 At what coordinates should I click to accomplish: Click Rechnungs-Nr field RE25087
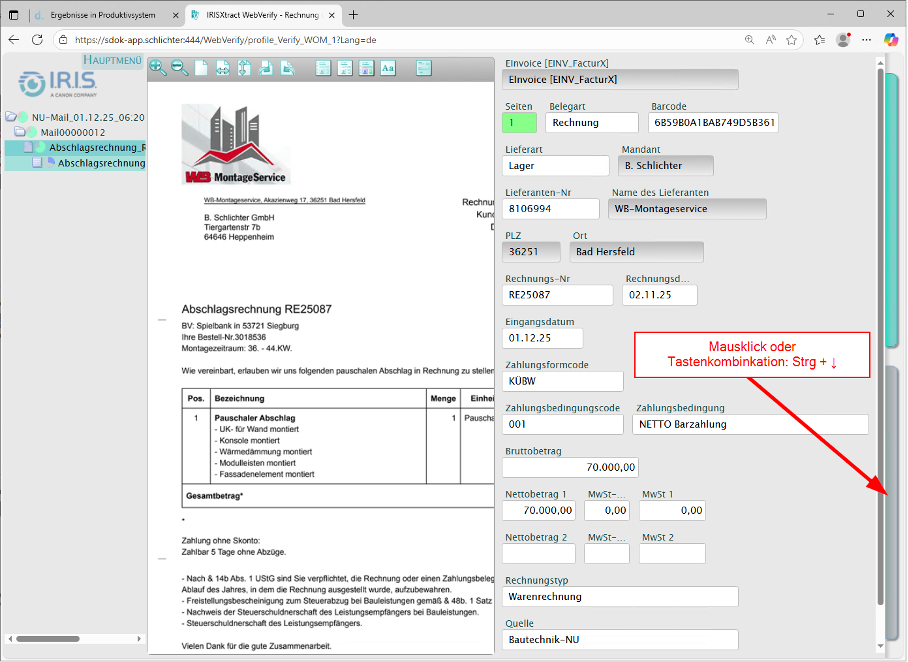click(x=558, y=295)
